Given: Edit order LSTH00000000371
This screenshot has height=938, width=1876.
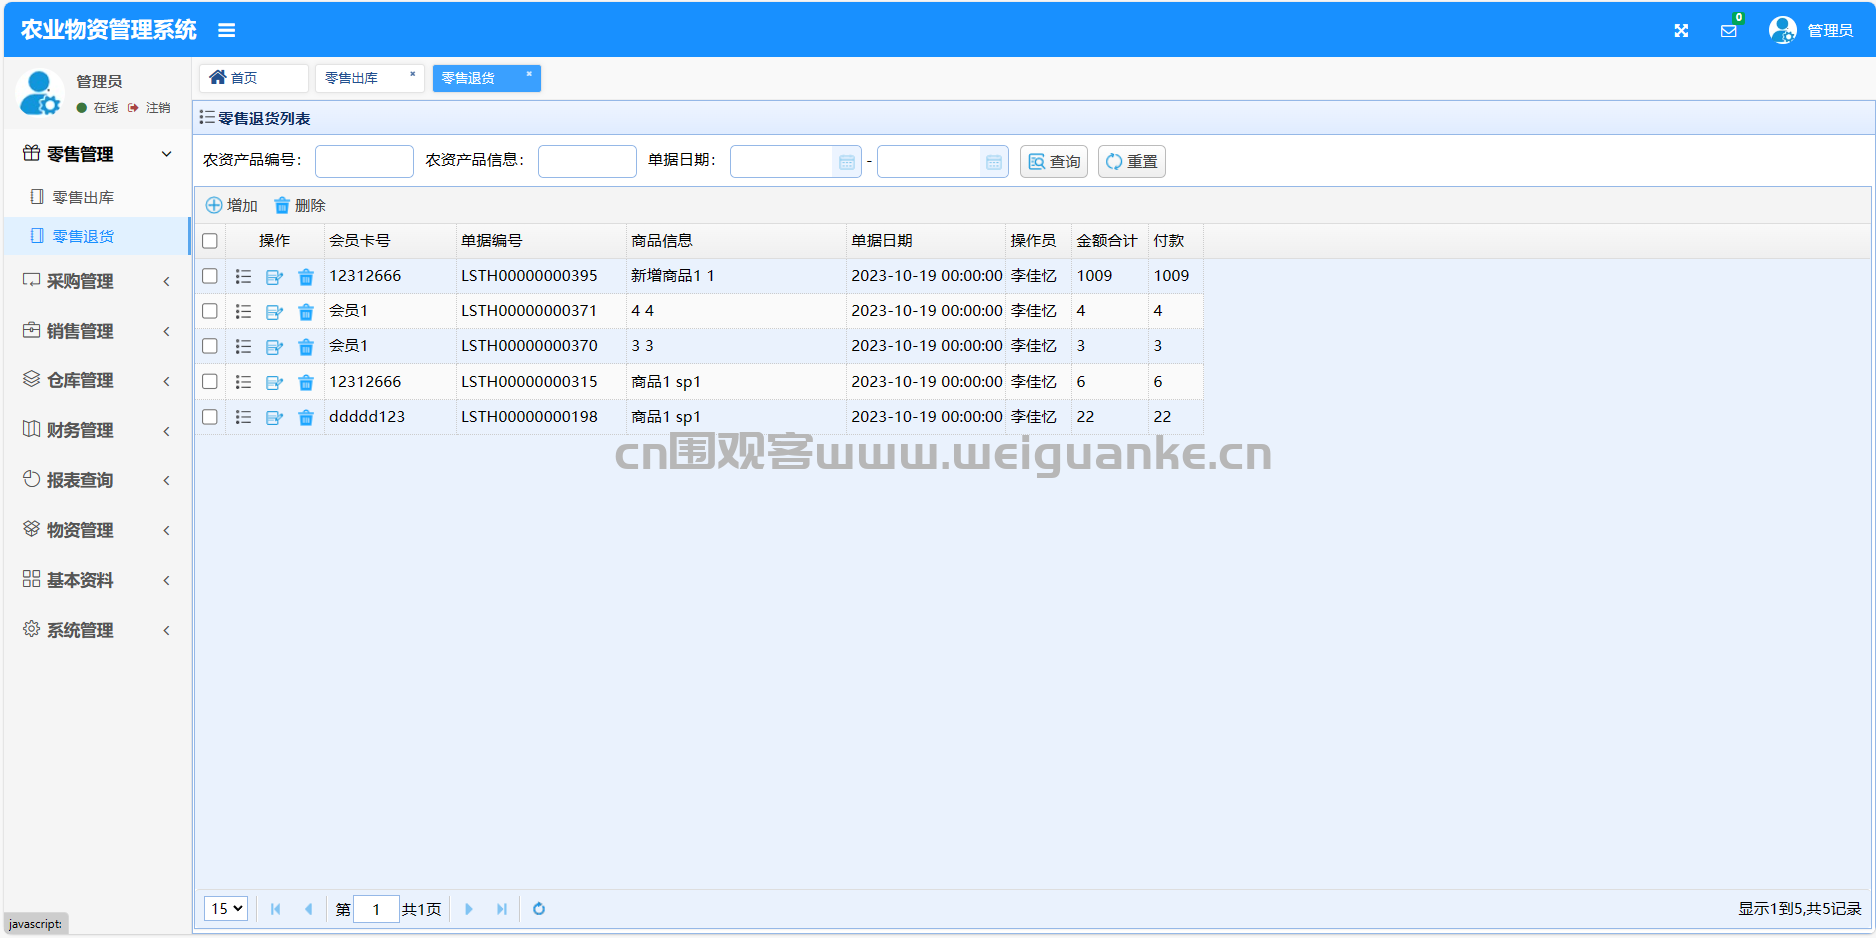Looking at the screenshot, I should [274, 312].
